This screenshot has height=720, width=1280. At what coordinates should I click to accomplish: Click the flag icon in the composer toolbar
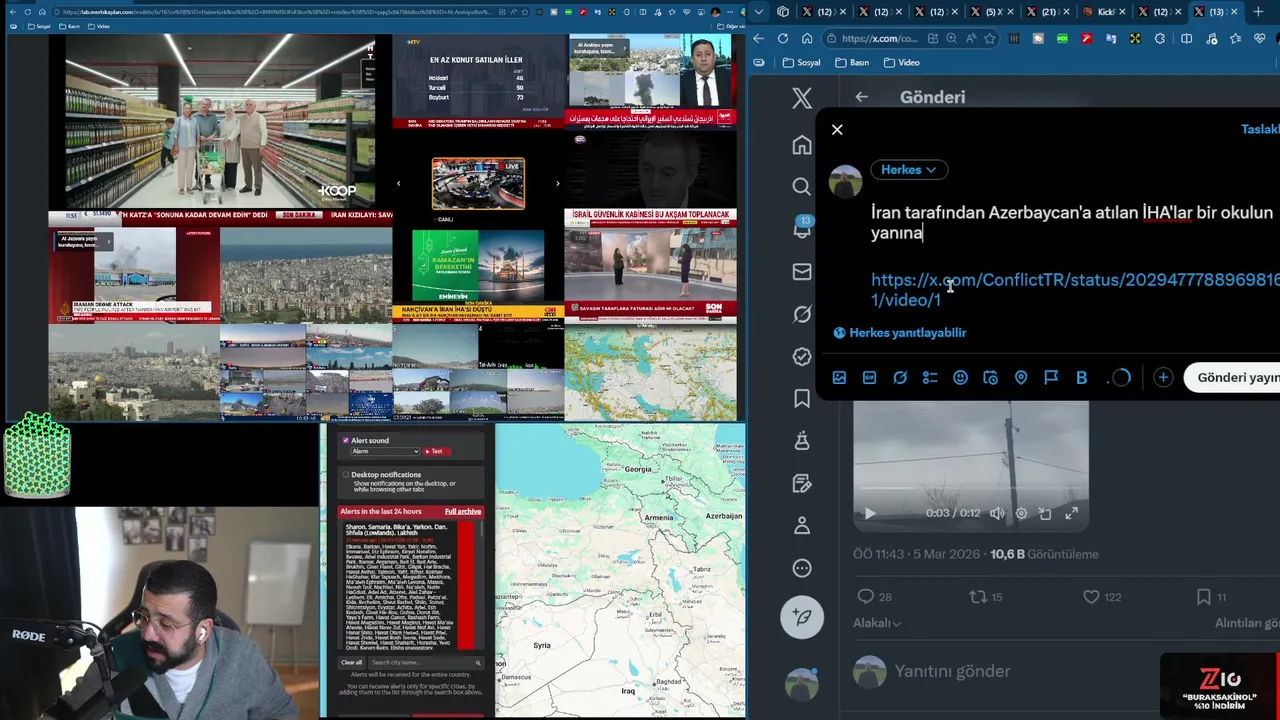tap(1051, 378)
